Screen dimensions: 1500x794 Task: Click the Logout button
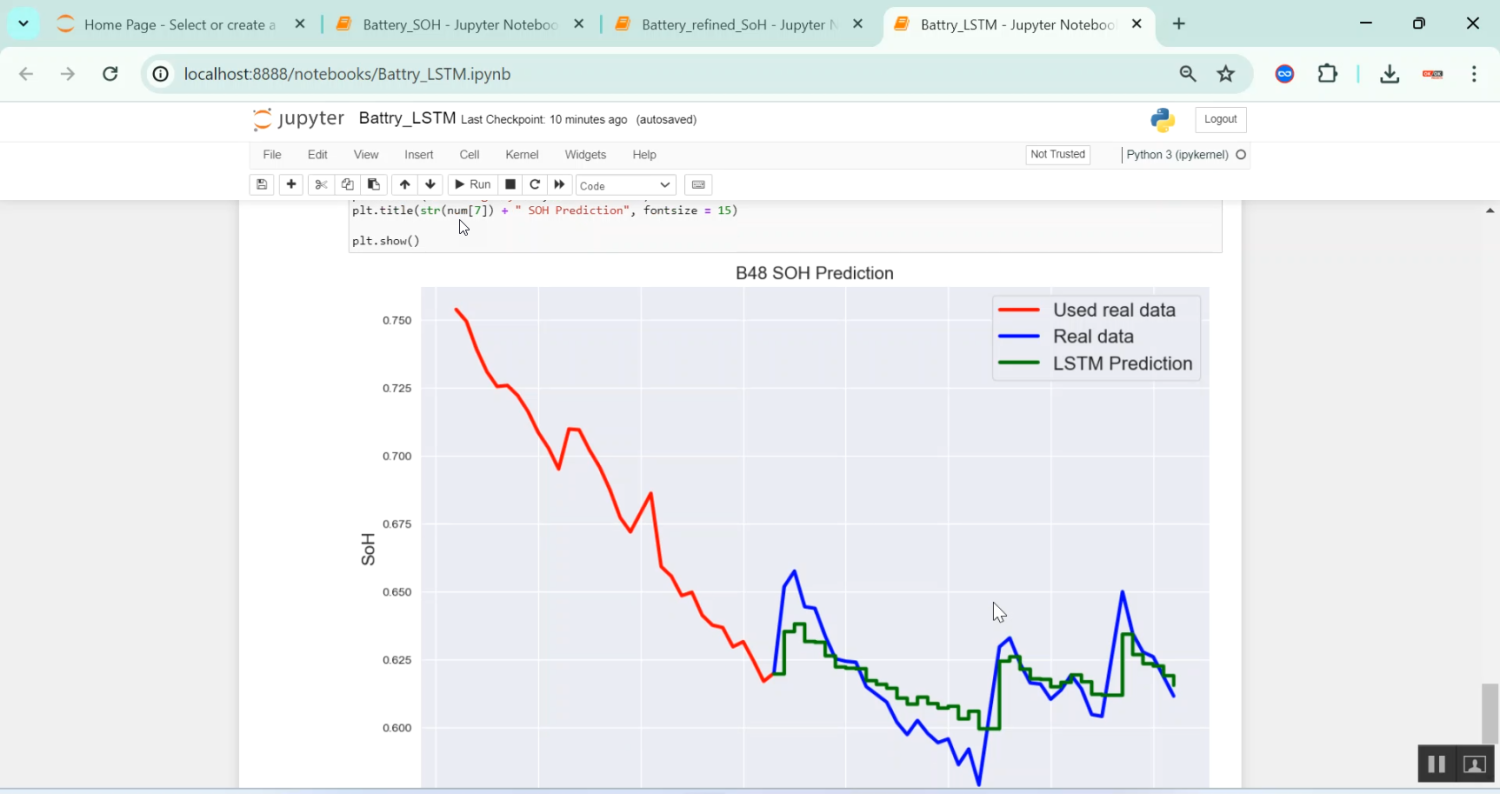coord(1220,119)
